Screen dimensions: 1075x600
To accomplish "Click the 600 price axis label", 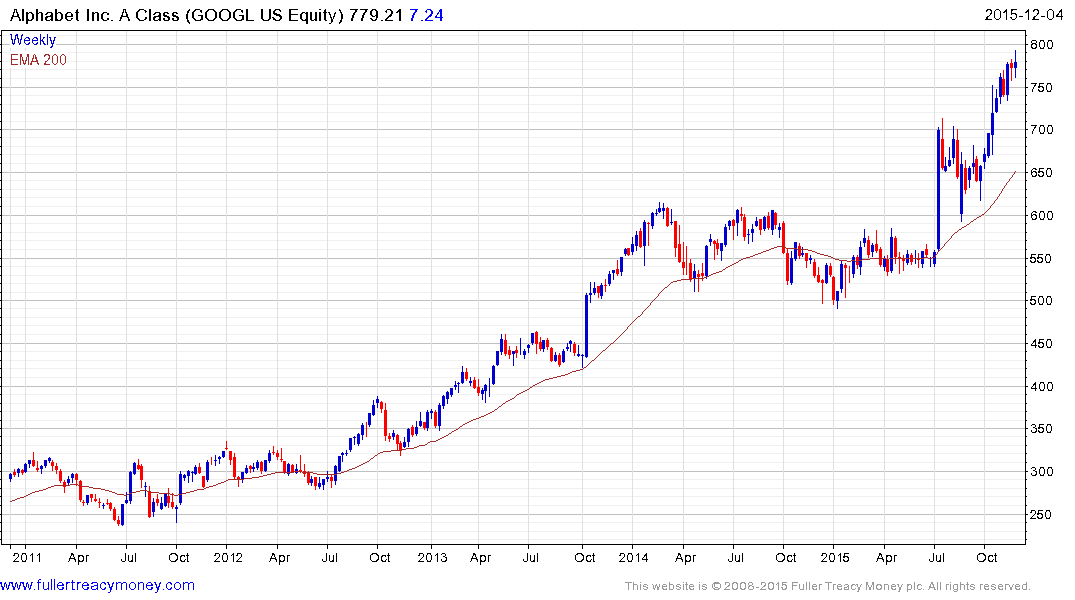I will coord(1041,215).
